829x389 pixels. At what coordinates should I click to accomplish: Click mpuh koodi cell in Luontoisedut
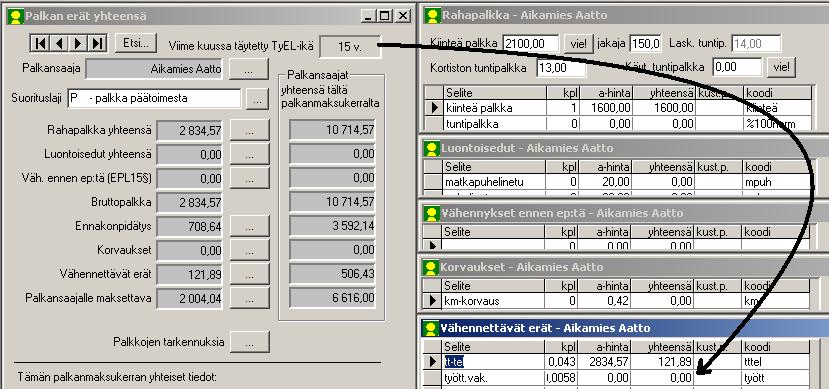click(776, 182)
